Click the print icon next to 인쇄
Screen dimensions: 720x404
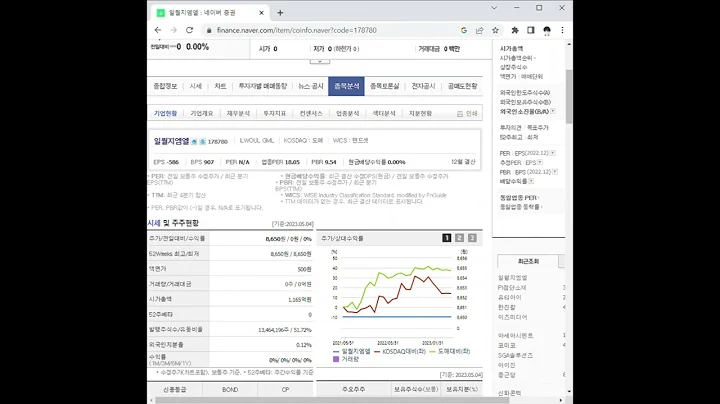click(x=460, y=114)
